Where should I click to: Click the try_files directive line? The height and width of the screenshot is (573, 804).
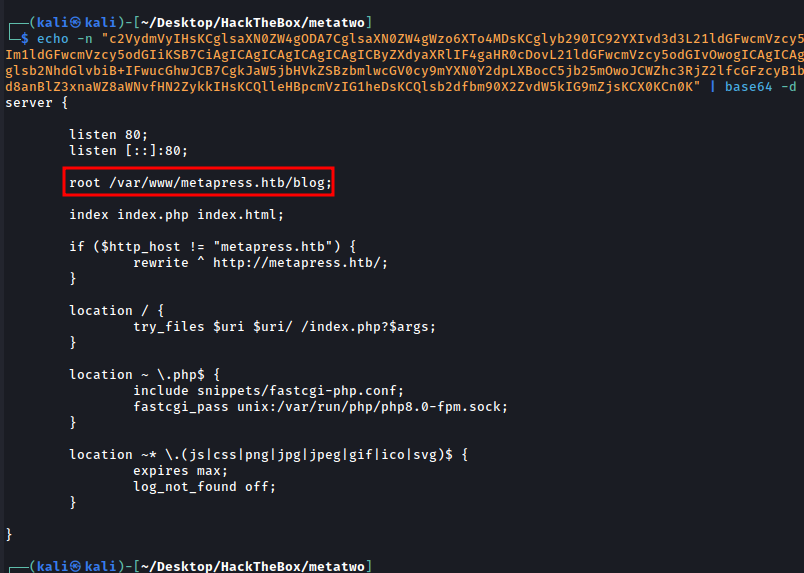pyautogui.click(x=285, y=326)
